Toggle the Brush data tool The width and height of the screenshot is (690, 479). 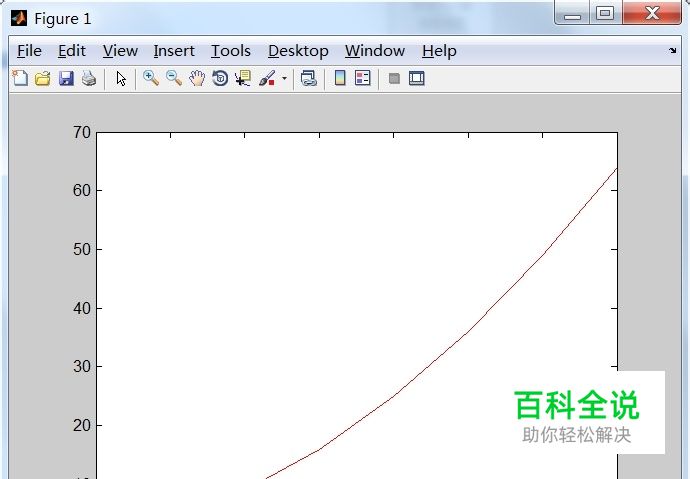tap(267, 79)
